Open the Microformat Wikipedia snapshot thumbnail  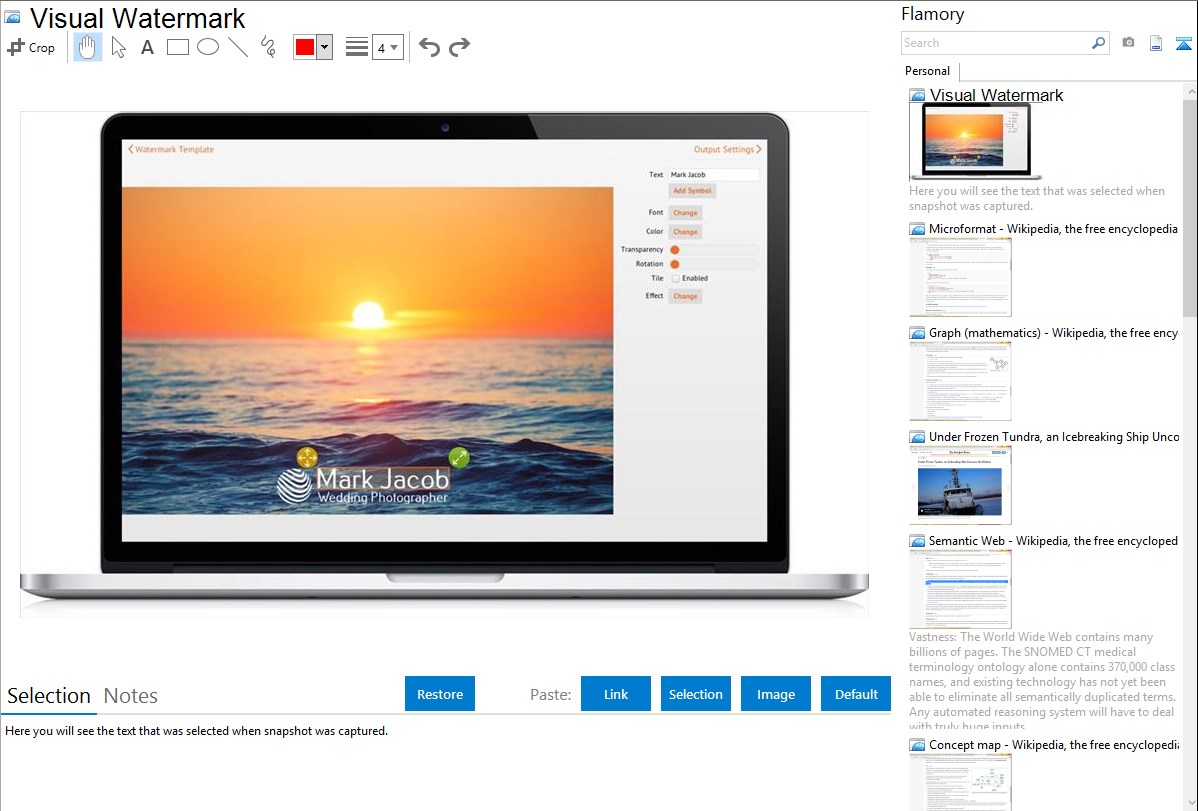tap(960, 277)
